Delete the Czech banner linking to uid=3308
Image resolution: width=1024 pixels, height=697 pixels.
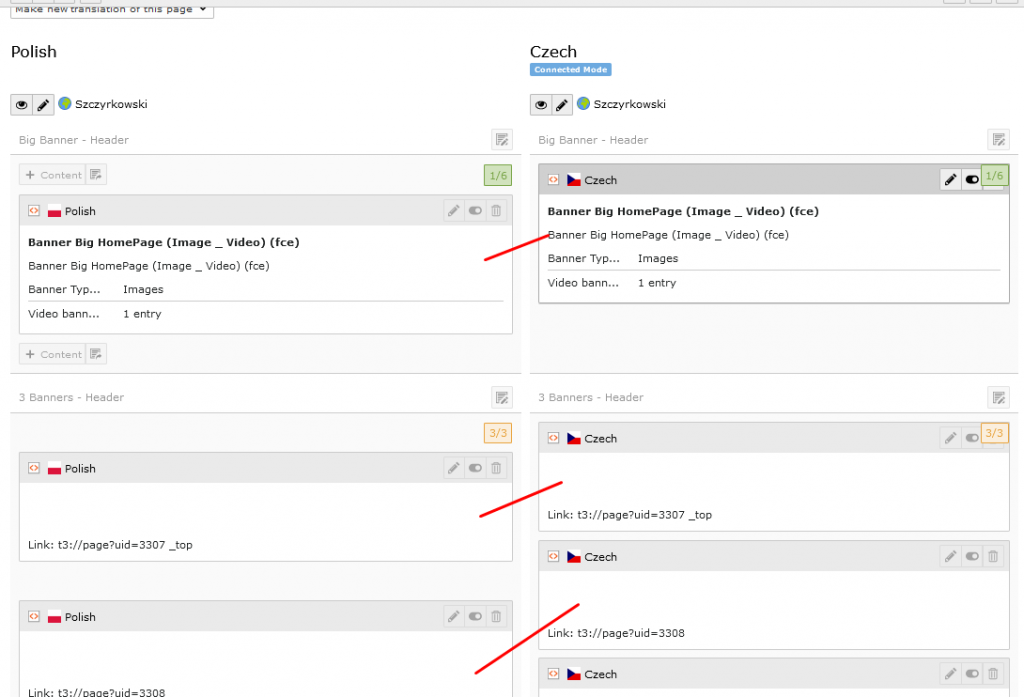pos(992,557)
